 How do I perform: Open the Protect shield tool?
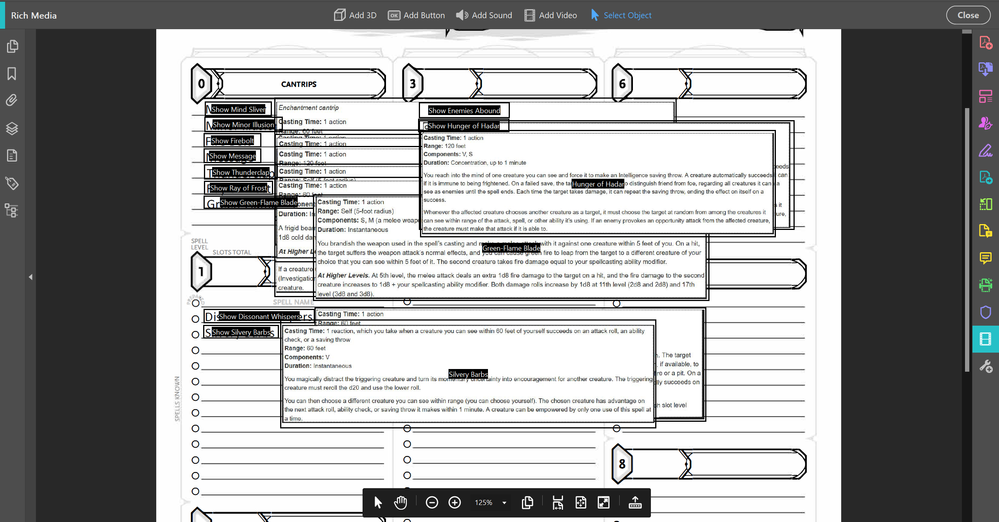point(985,312)
